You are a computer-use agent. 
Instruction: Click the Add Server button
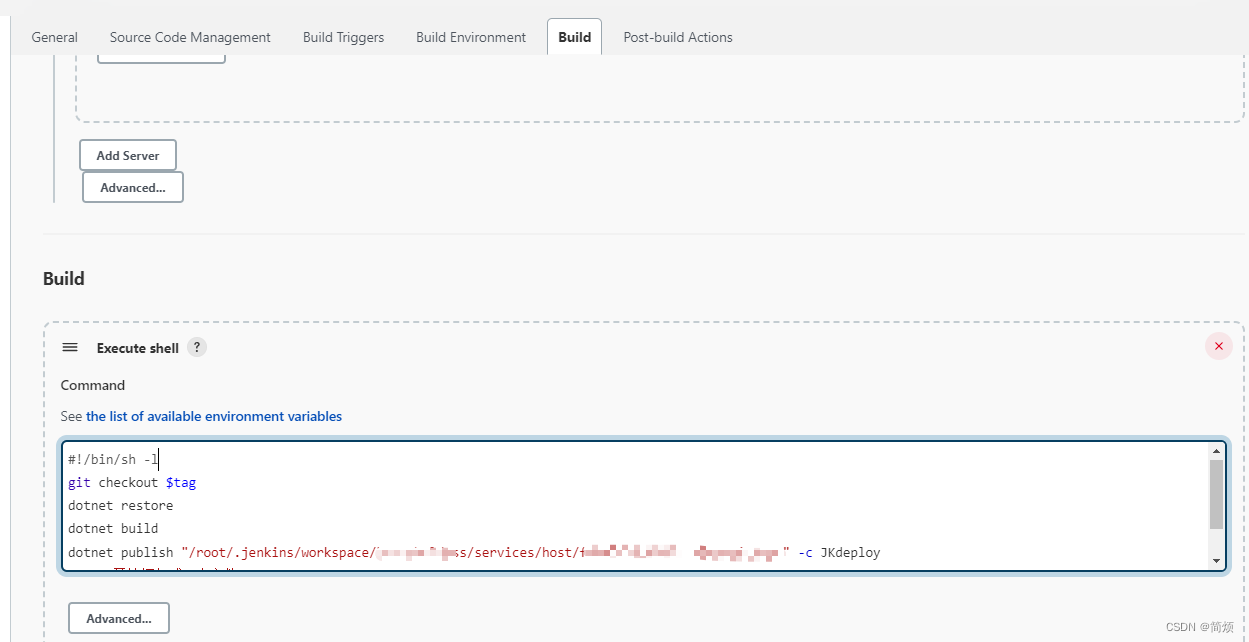point(128,156)
